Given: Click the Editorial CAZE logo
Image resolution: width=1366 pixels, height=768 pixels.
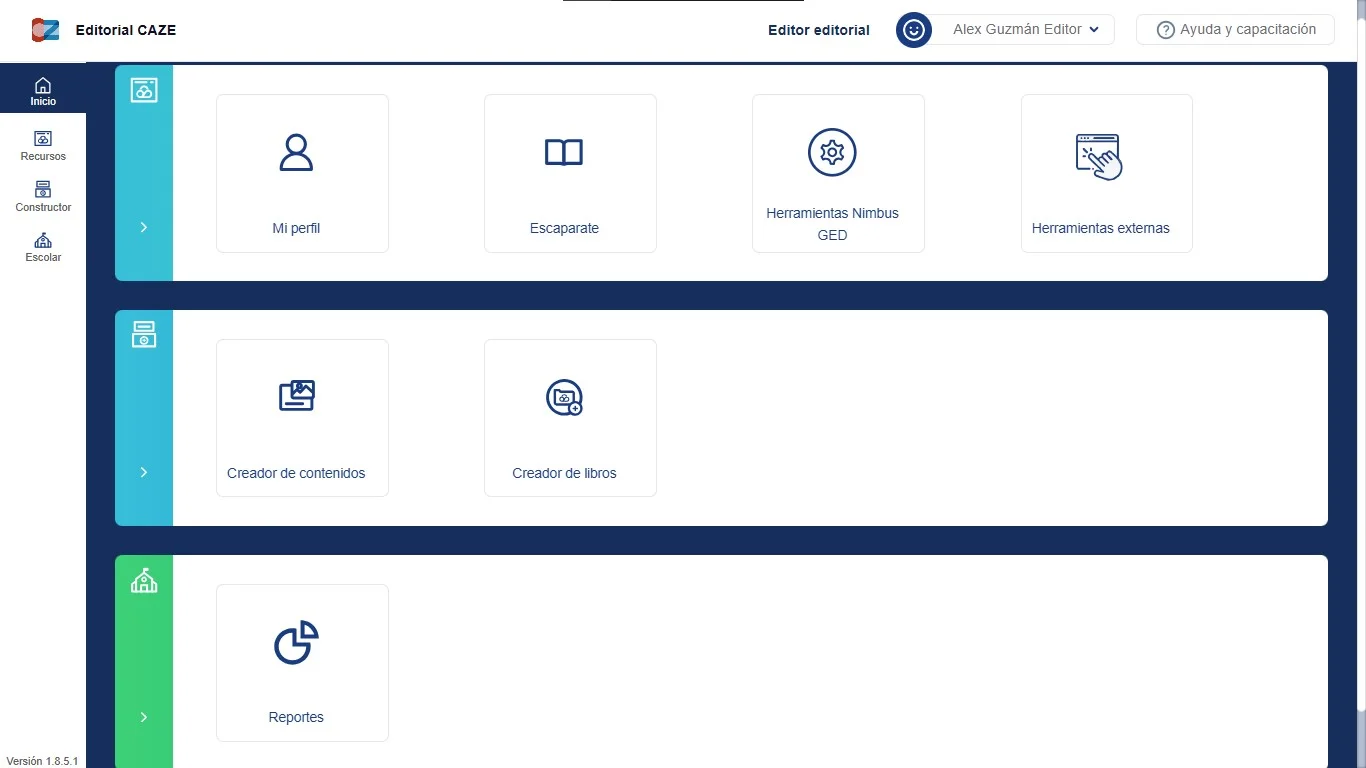Looking at the screenshot, I should [x=45, y=30].
